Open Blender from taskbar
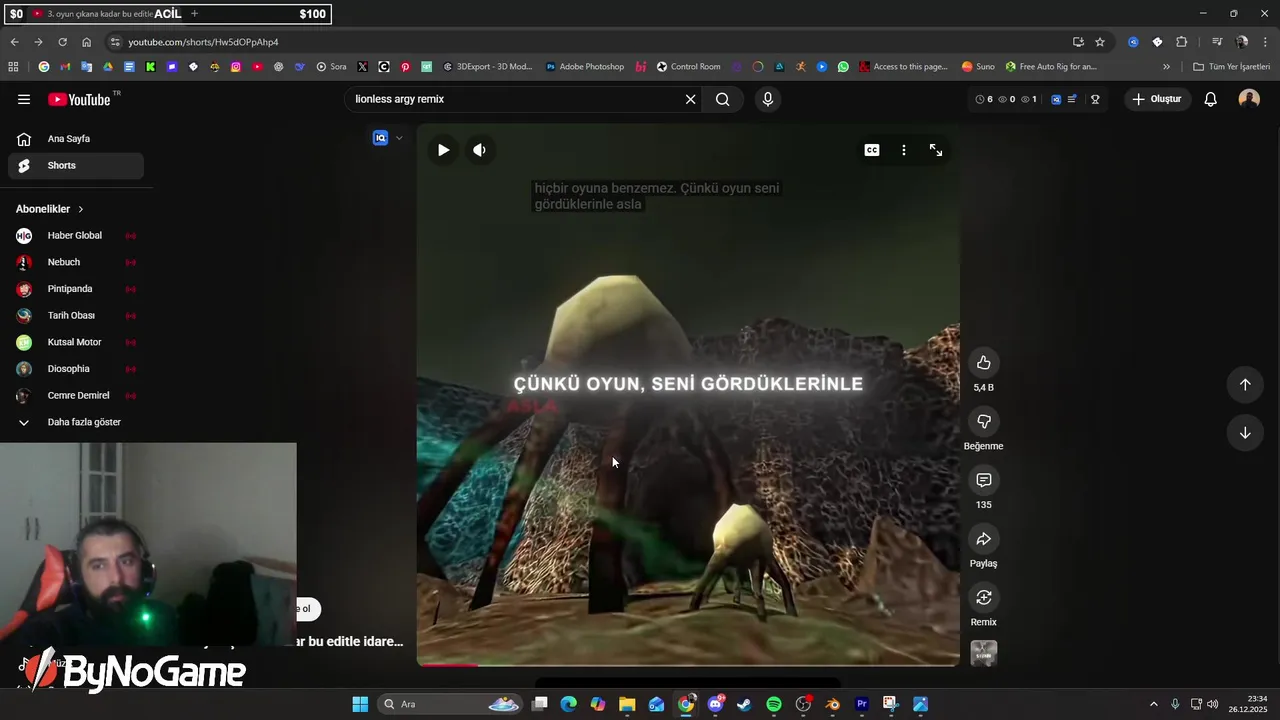This screenshot has width=1280, height=720. tap(832, 704)
